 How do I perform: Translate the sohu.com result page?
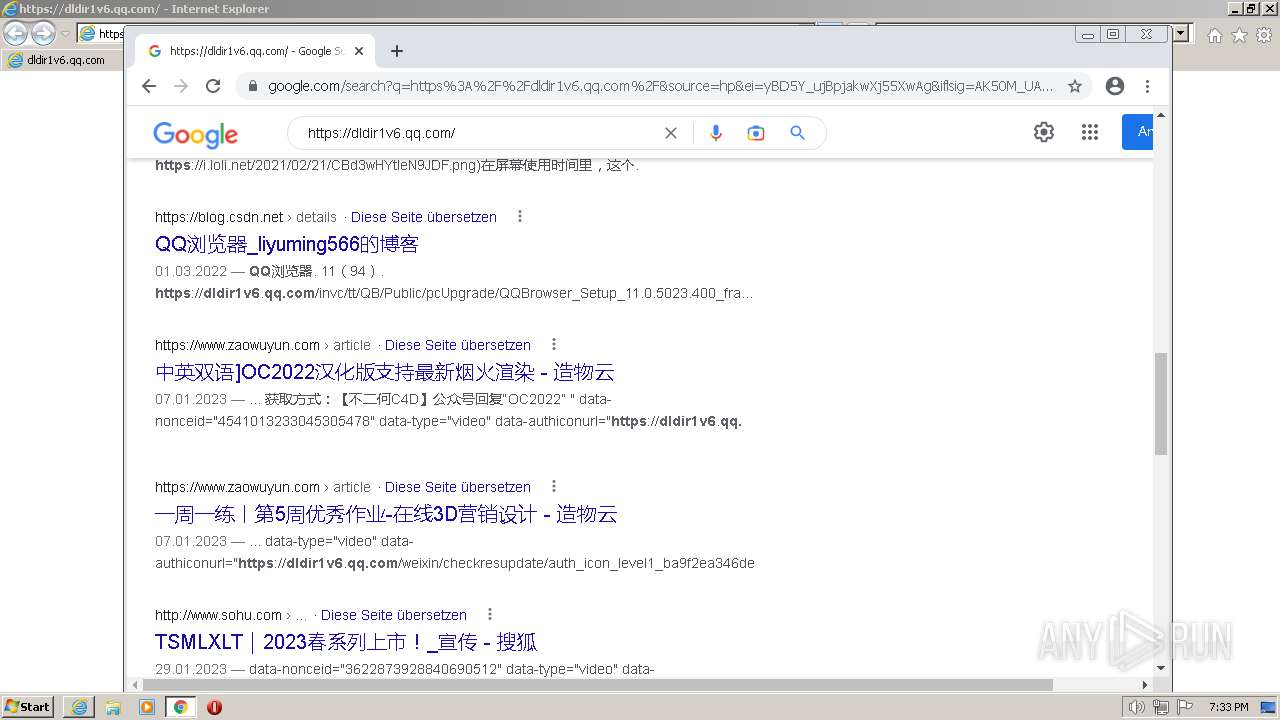393,615
